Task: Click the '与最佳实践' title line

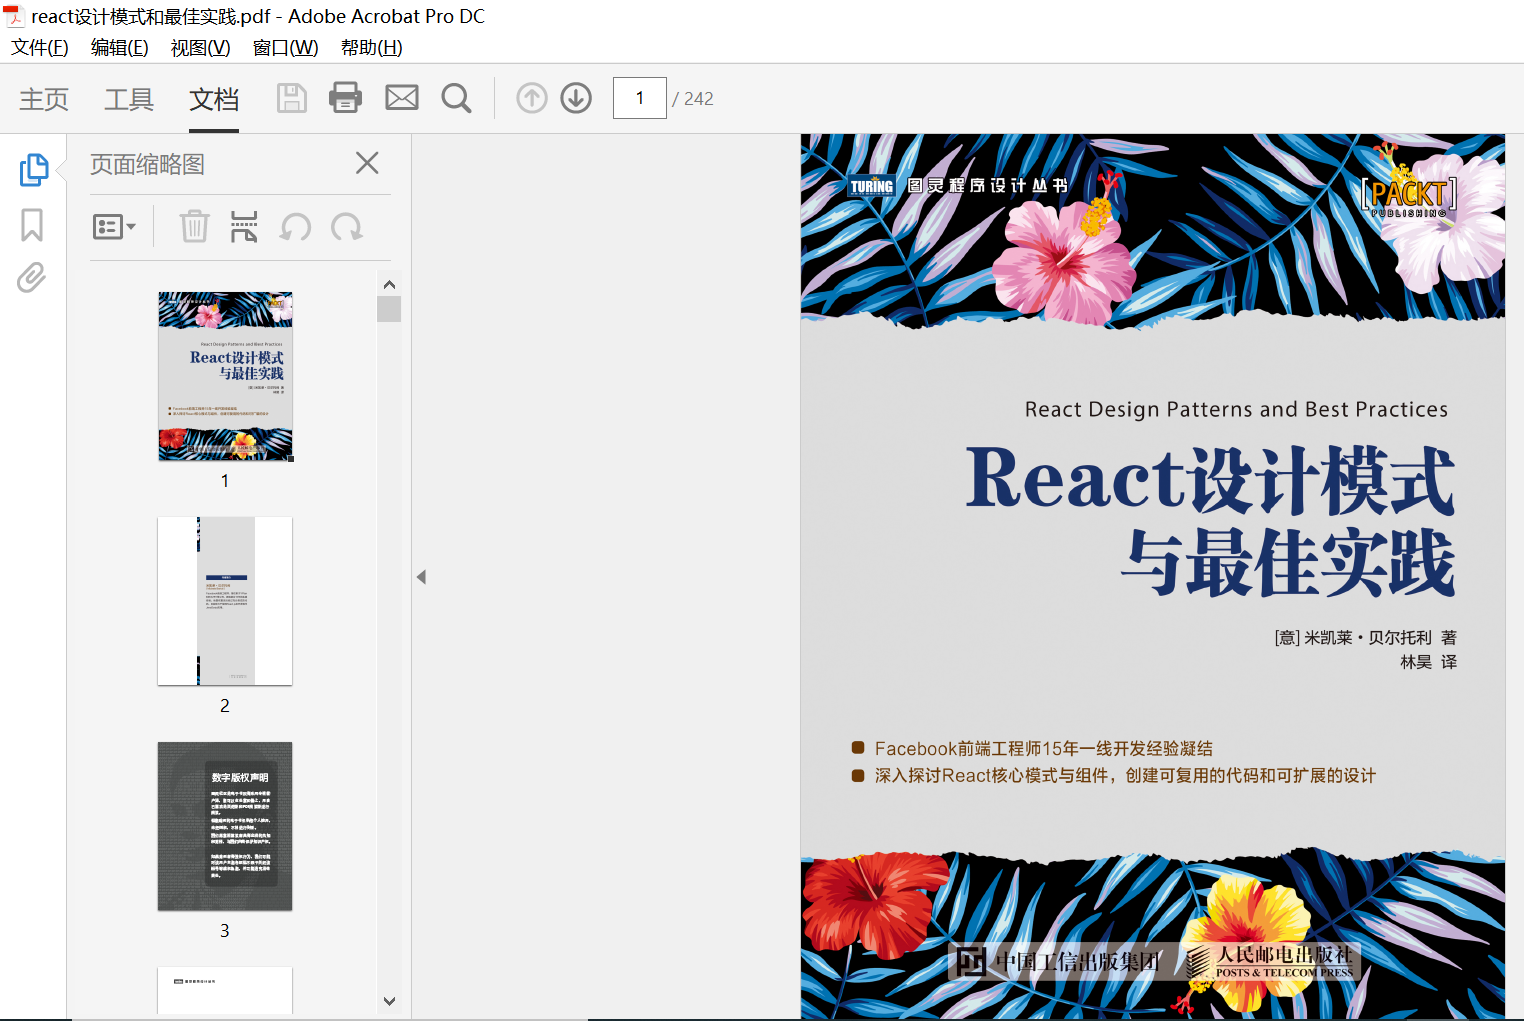Action: (1288, 563)
